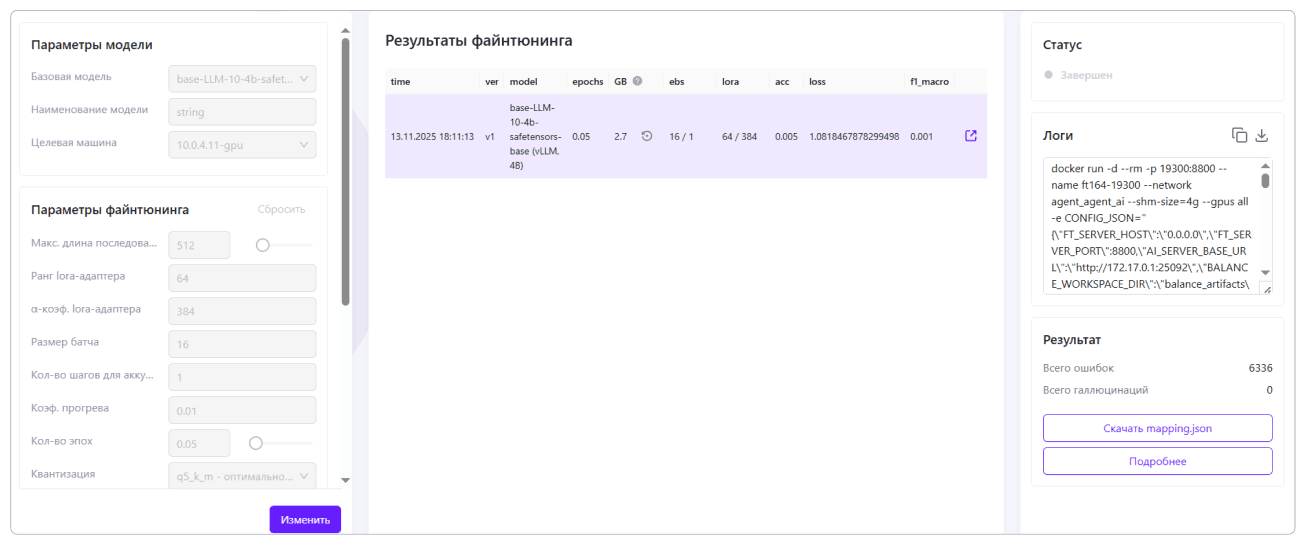Open the result row's external link icon
The height and width of the screenshot is (543, 1304).
970,136
